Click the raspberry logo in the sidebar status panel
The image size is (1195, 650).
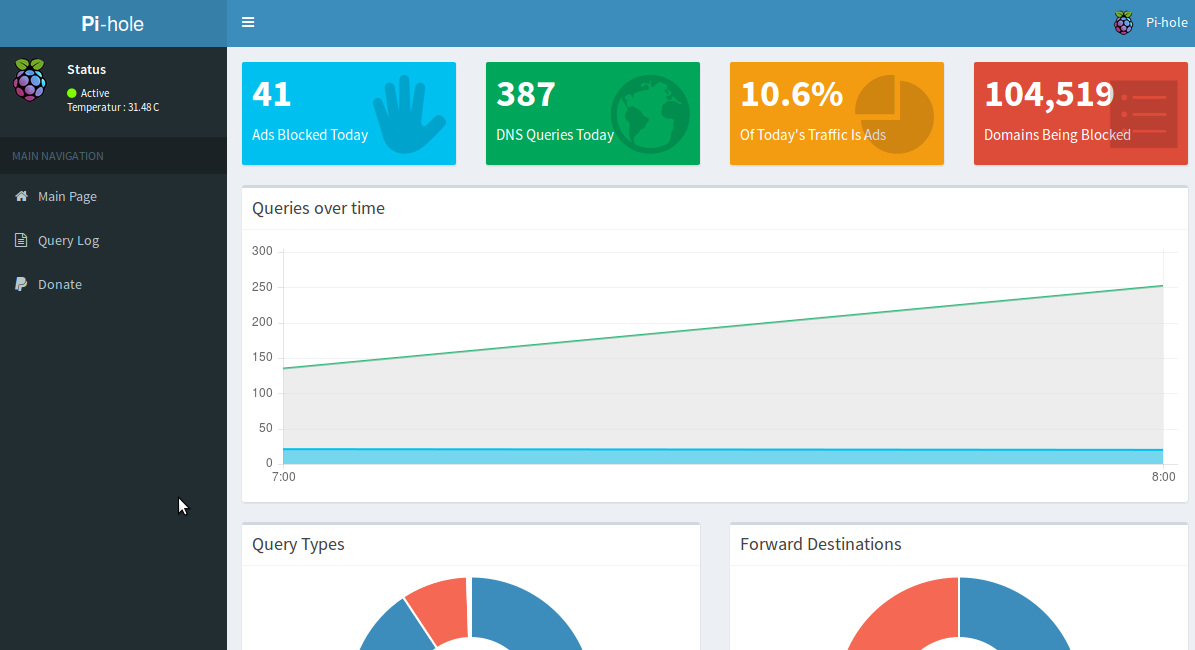(x=30, y=80)
